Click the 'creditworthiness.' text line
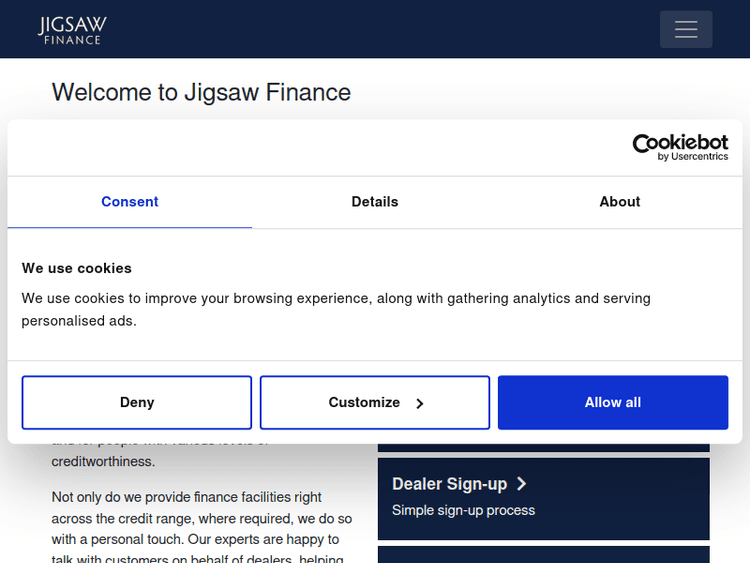 (x=103, y=462)
